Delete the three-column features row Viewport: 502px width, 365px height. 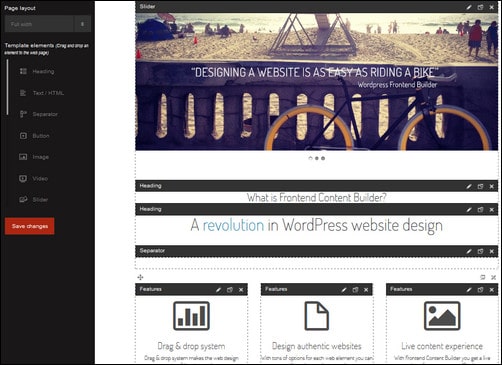pyautogui.click(x=494, y=277)
